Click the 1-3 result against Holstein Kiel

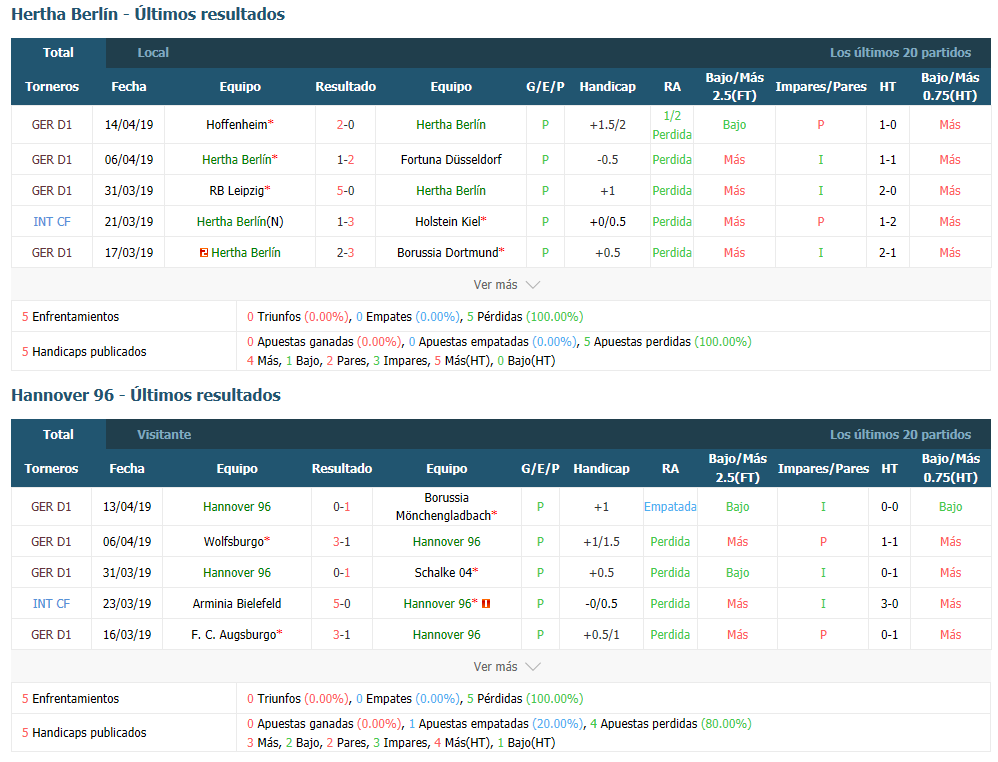[346, 222]
